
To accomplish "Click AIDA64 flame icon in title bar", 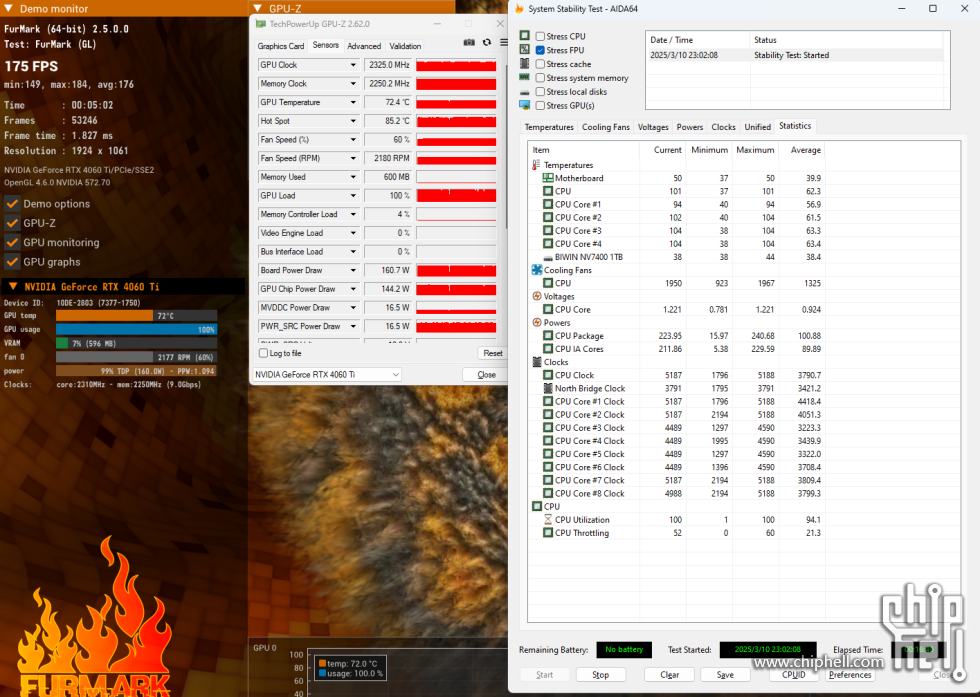I will [x=519, y=9].
